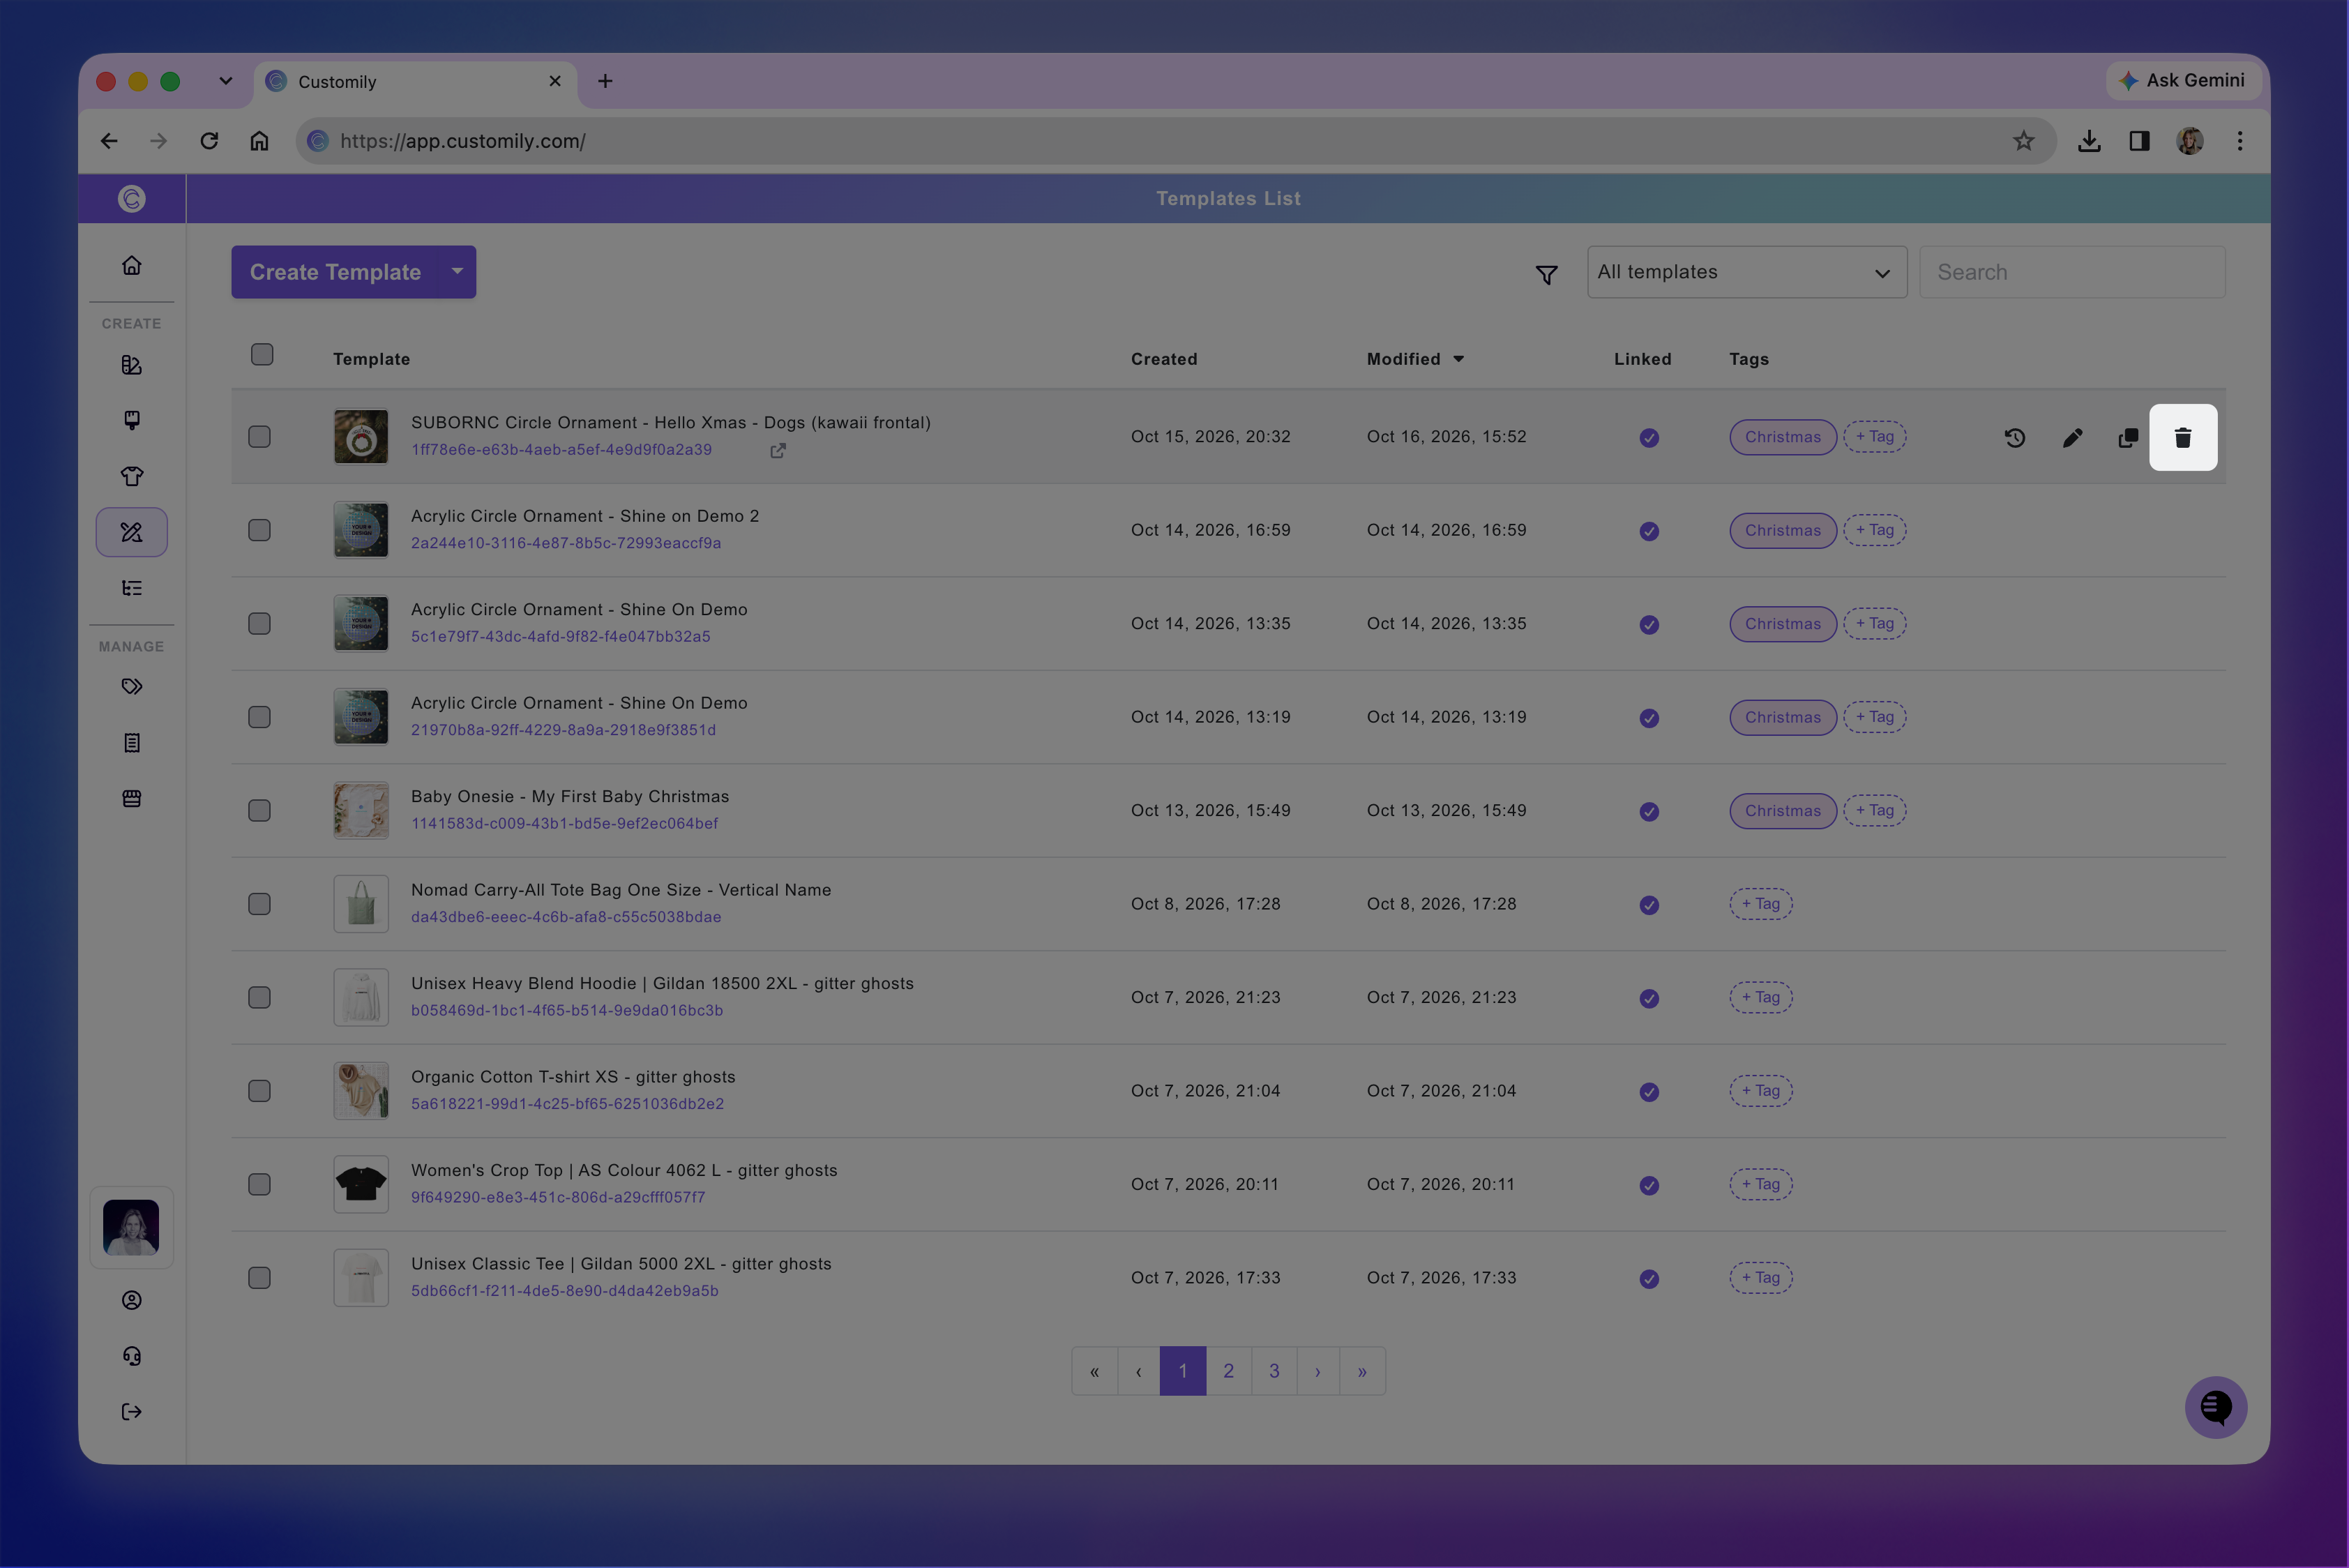
Task: Open the chat bubble widget
Action: point(2216,1407)
